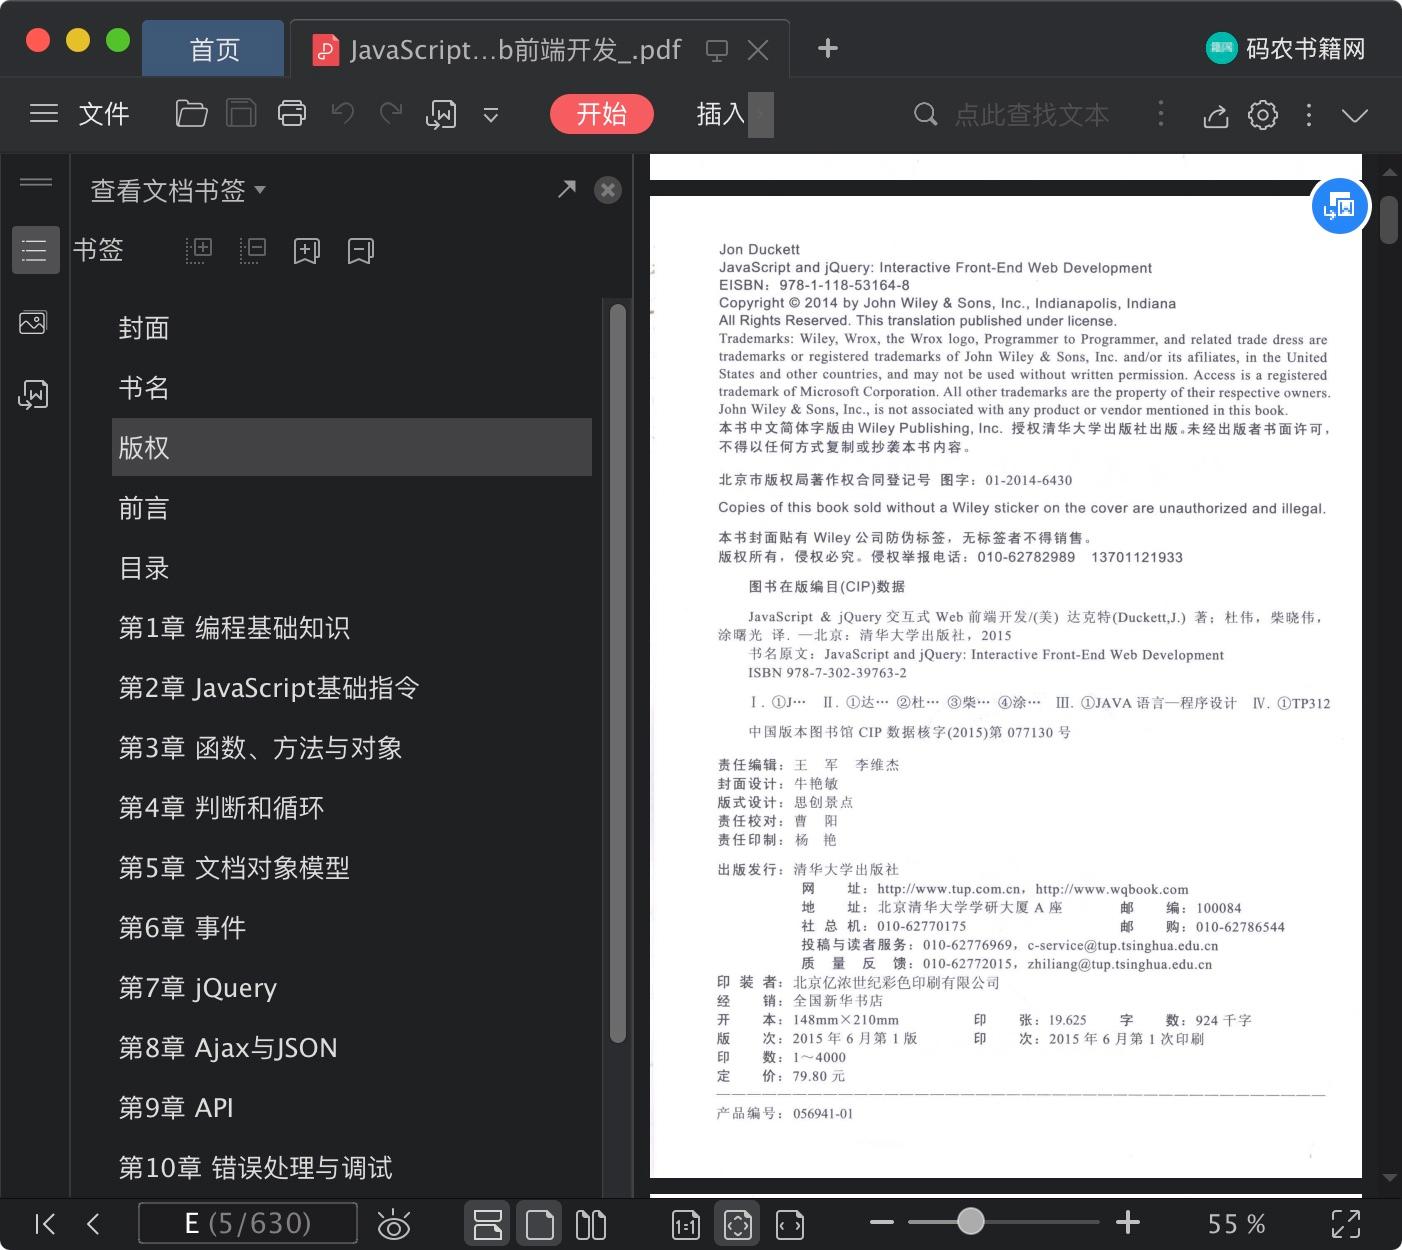Click the share export icon
Image resolution: width=1402 pixels, height=1250 pixels.
coord(1215,115)
